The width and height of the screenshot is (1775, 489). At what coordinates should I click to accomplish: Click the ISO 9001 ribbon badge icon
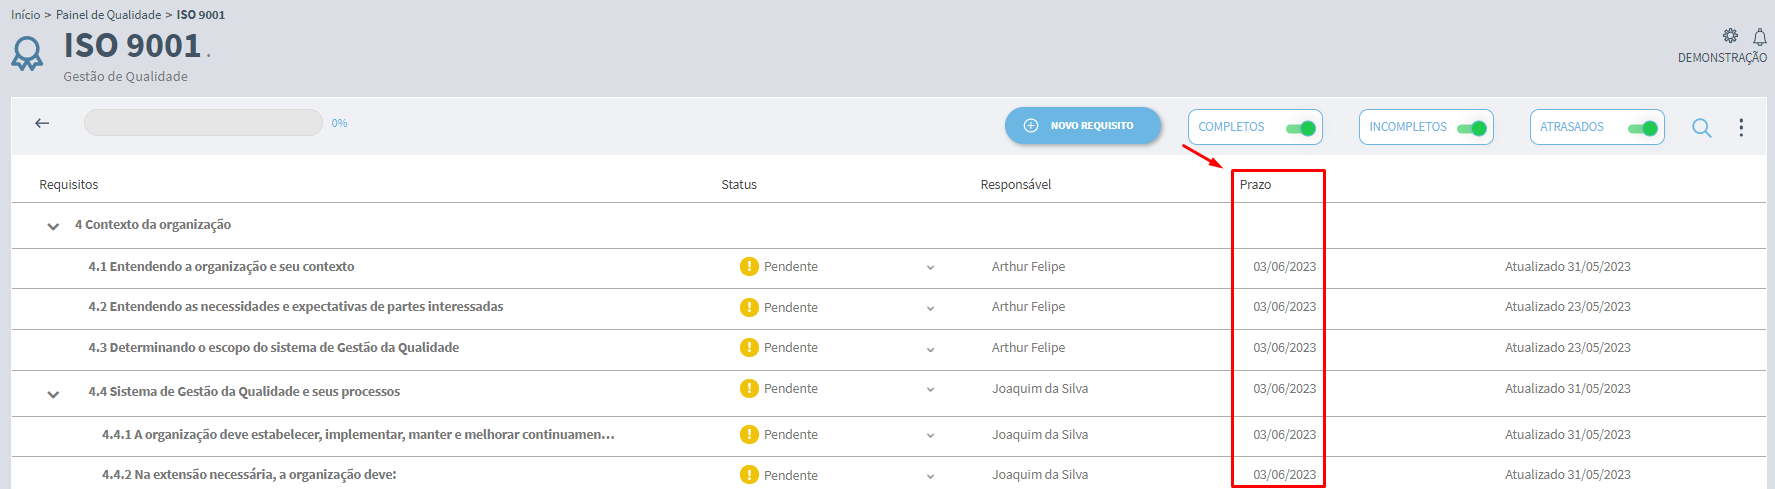coord(27,53)
